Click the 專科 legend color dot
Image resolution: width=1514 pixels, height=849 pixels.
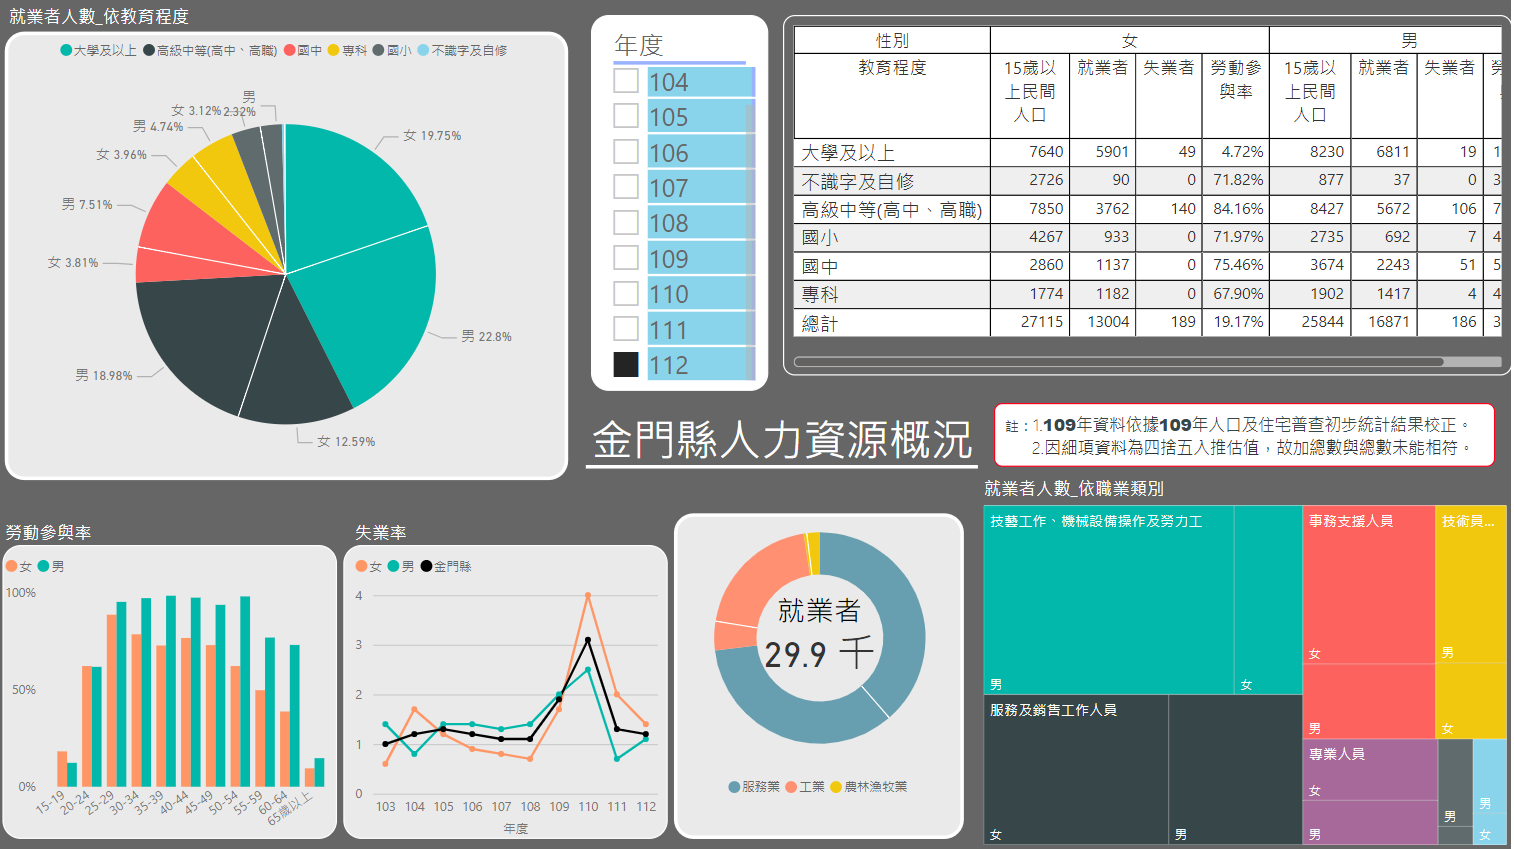[334, 50]
